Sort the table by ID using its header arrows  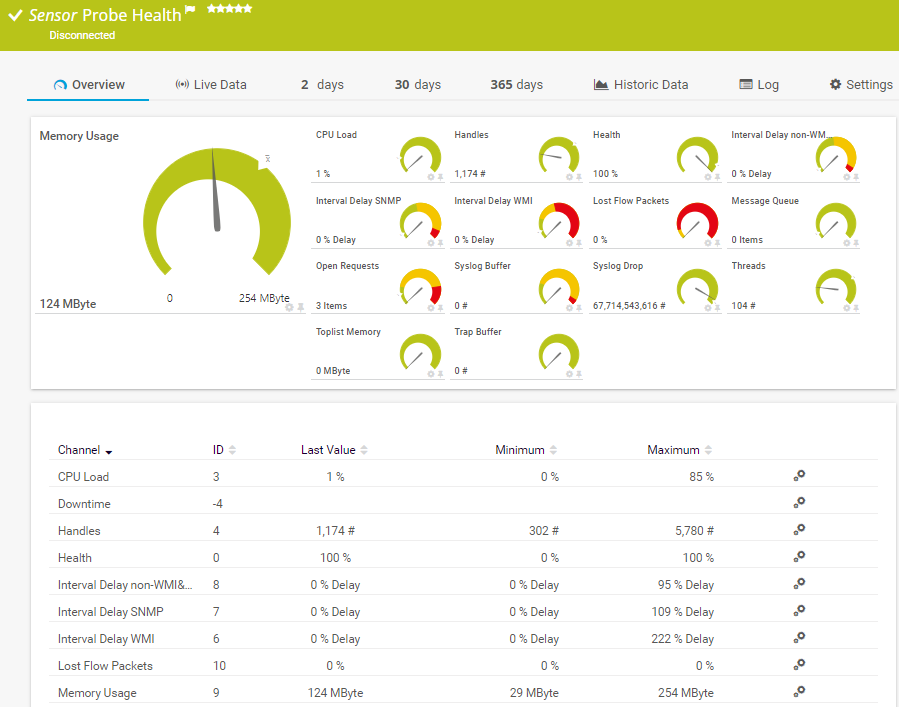(234, 450)
